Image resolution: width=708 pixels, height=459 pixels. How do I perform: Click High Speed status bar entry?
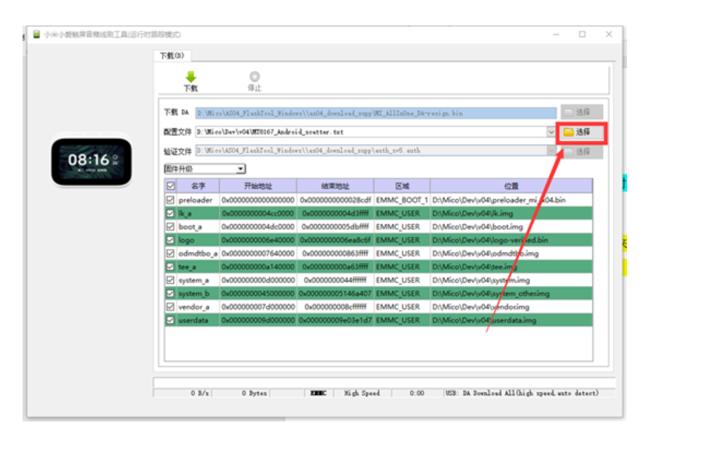coord(362,393)
